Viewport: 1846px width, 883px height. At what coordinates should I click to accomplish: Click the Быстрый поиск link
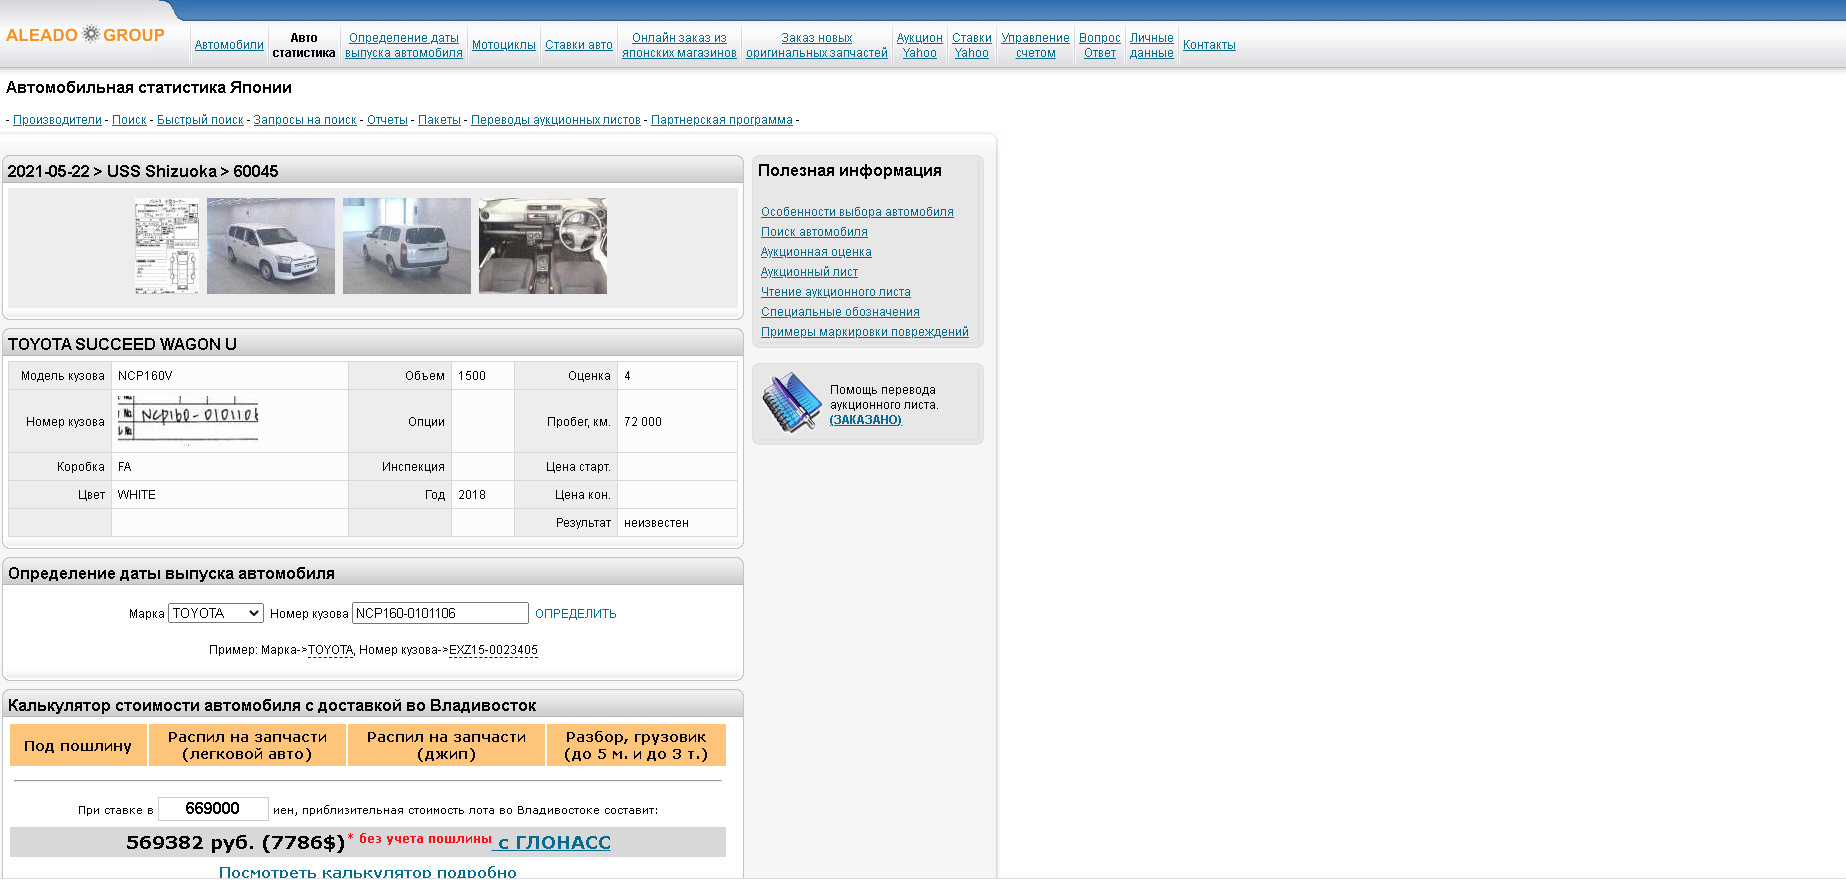[200, 120]
